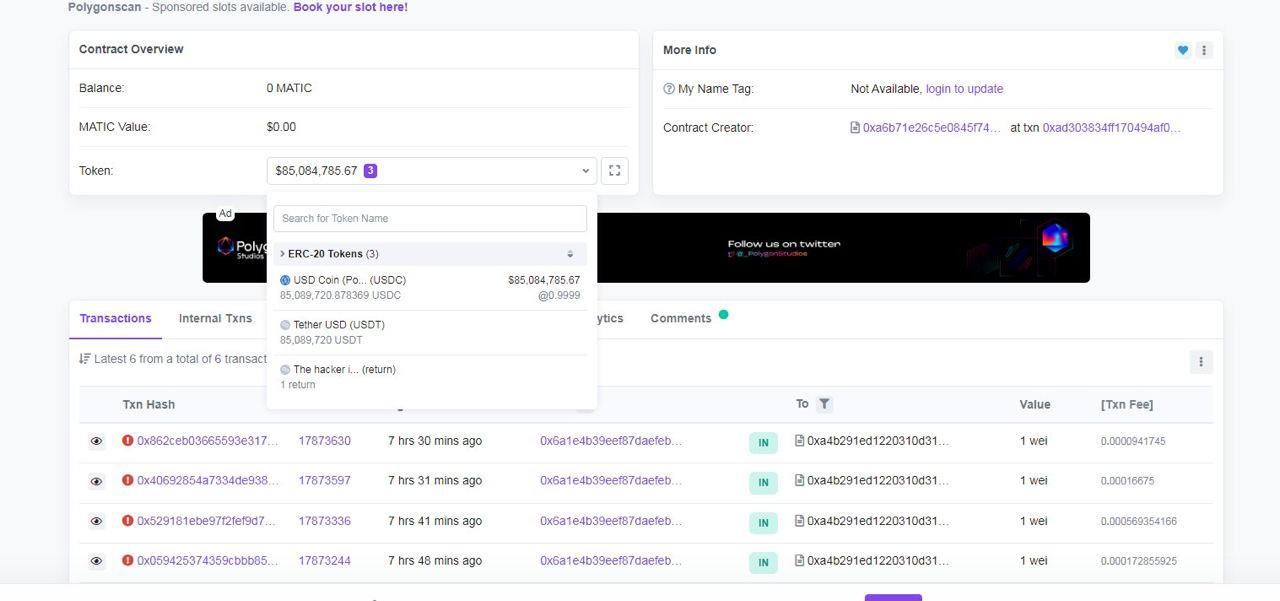This screenshot has width=1280, height=601.
Task: Click the 0.0000941745 txn fee value
Action: 1133,441
